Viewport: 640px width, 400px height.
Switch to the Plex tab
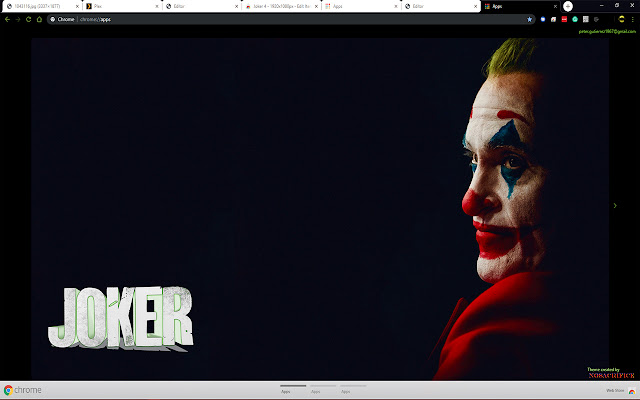[x=121, y=6]
